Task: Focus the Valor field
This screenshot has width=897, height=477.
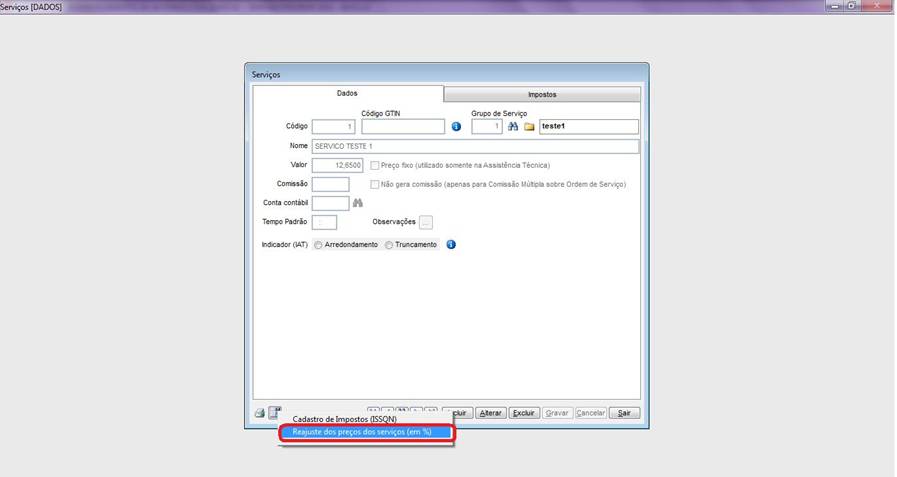Action: (338, 165)
